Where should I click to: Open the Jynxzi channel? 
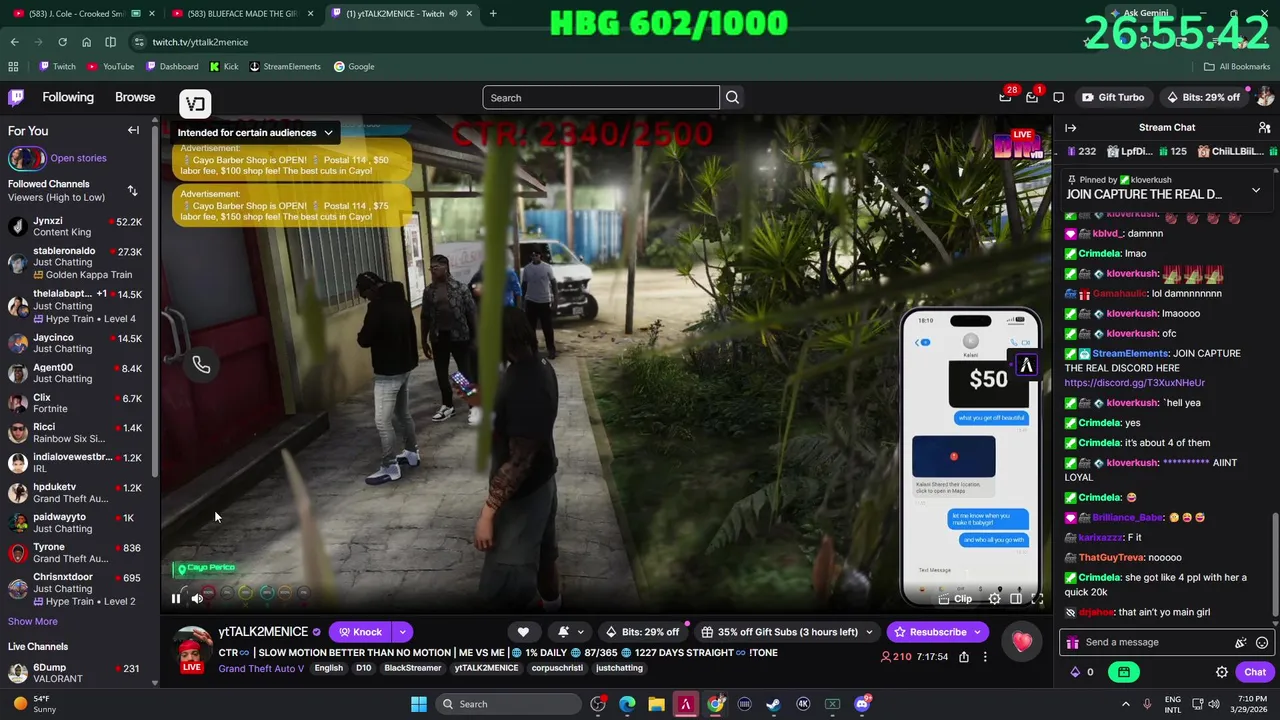[75, 226]
